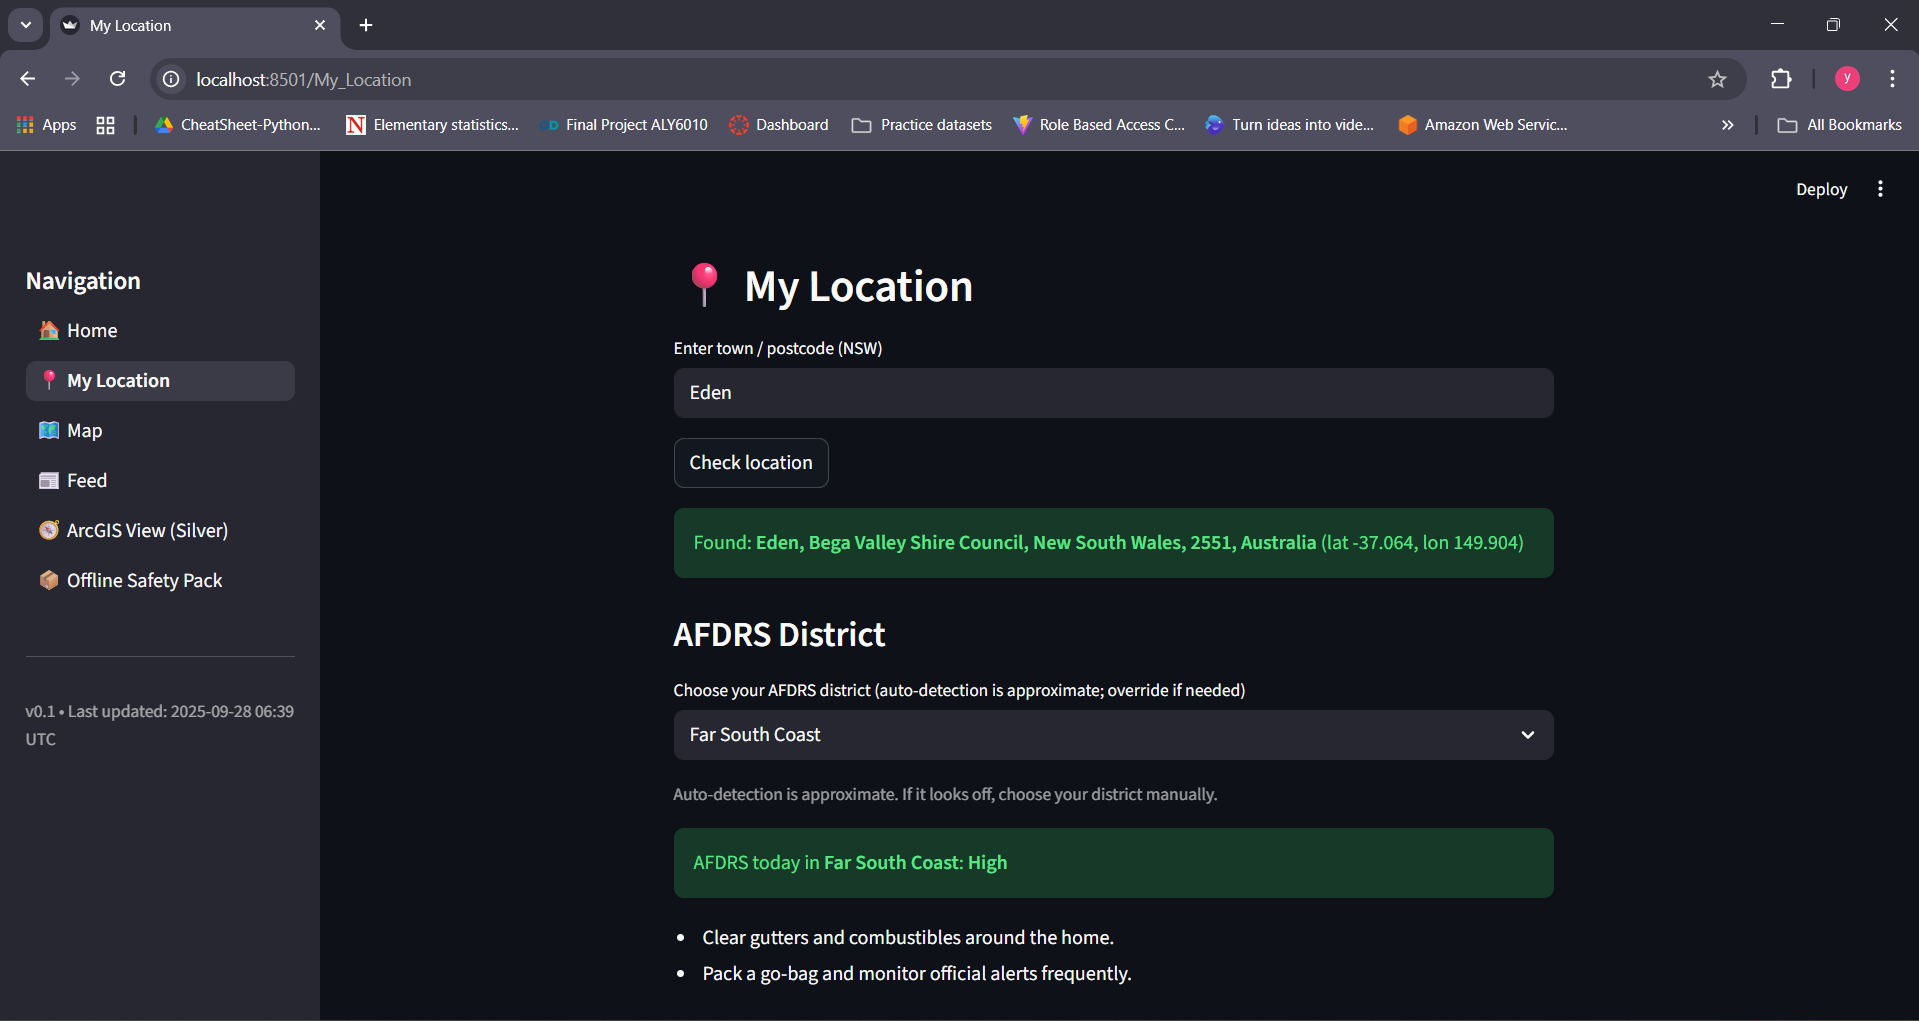The height and width of the screenshot is (1021, 1919).
Task: Open the Amazon Web Services bookmark
Action: pyautogui.click(x=1482, y=125)
